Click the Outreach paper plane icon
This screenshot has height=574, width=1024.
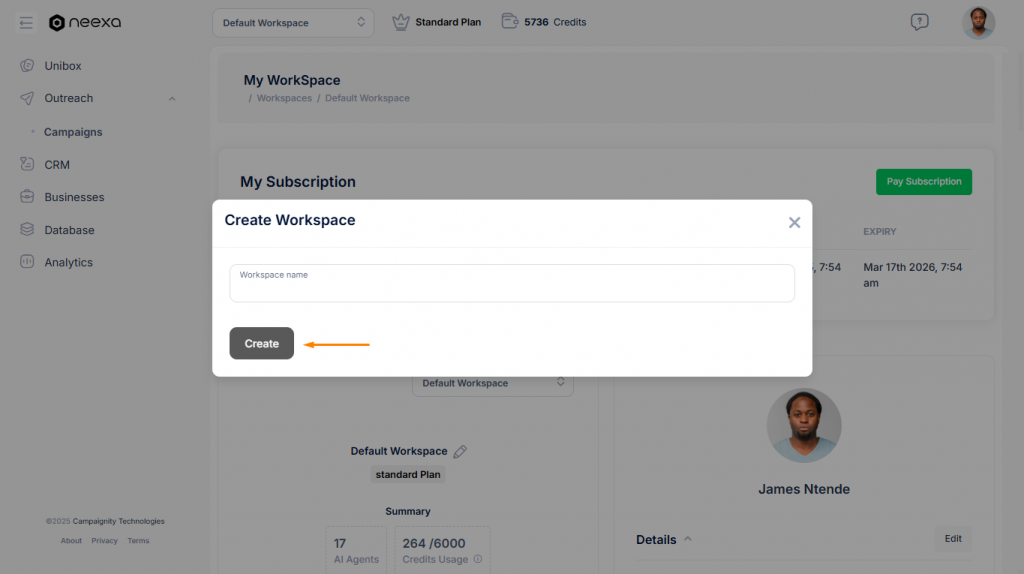[x=27, y=98]
